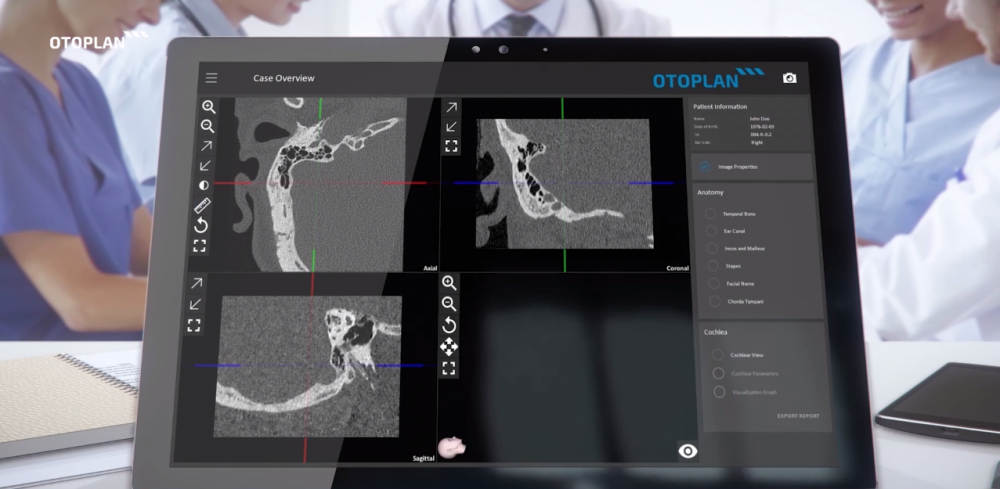Click the Cochlea section heading

pos(716,332)
